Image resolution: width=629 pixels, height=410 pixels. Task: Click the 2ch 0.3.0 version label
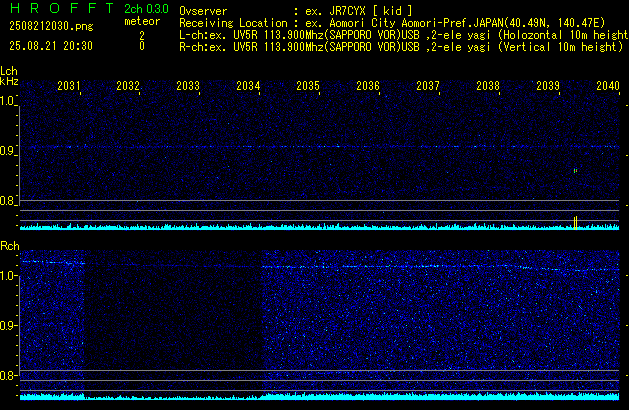click(x=146, y=9)
